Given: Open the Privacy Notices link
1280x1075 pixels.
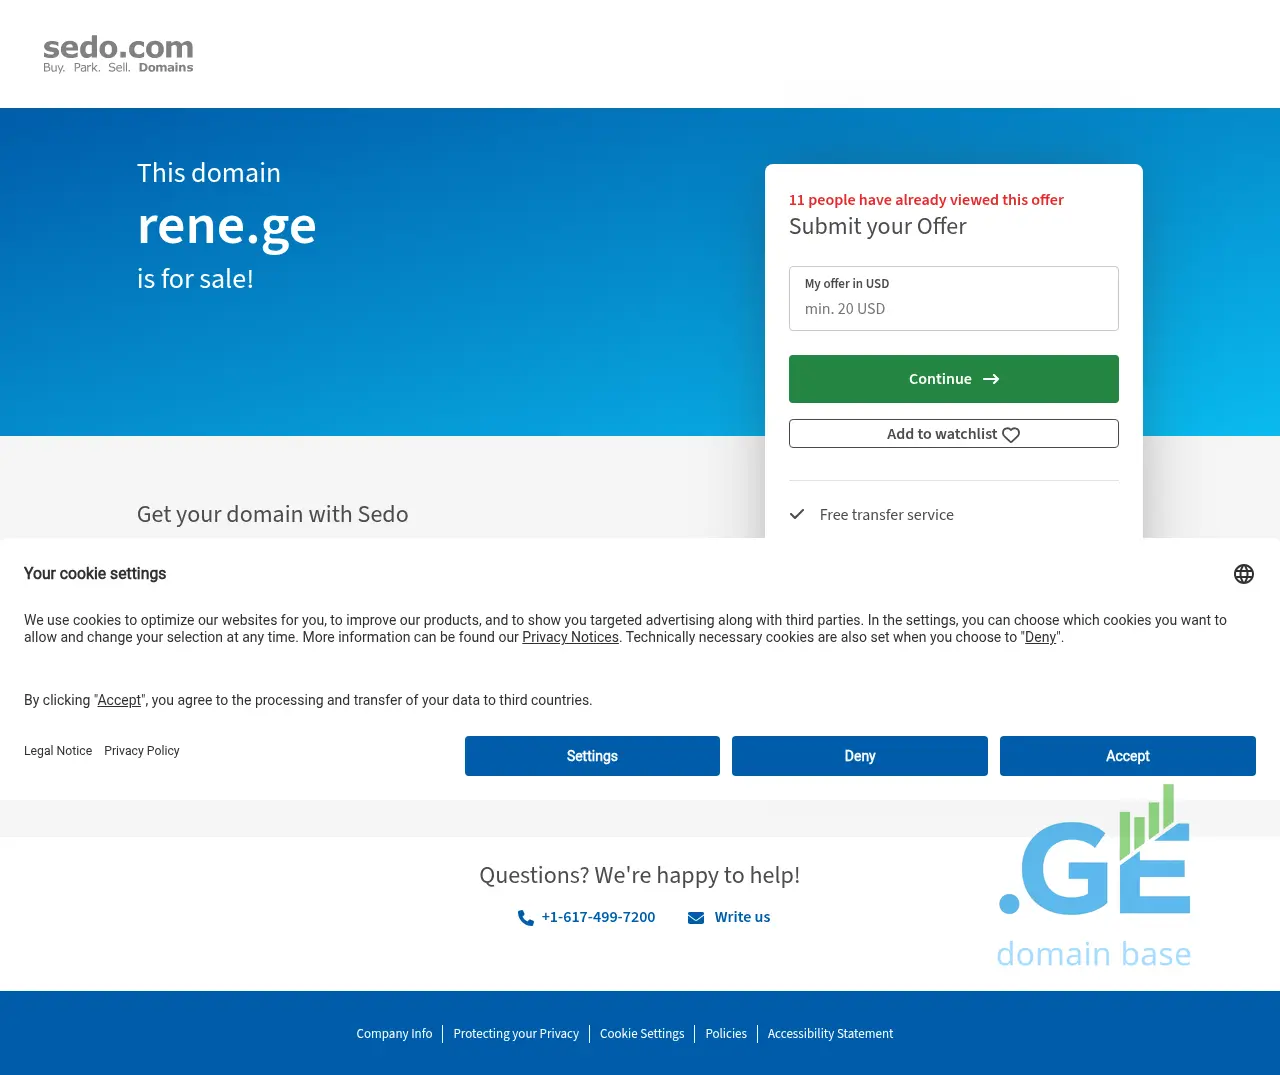Looking at the screenshot, I should 570,638.
